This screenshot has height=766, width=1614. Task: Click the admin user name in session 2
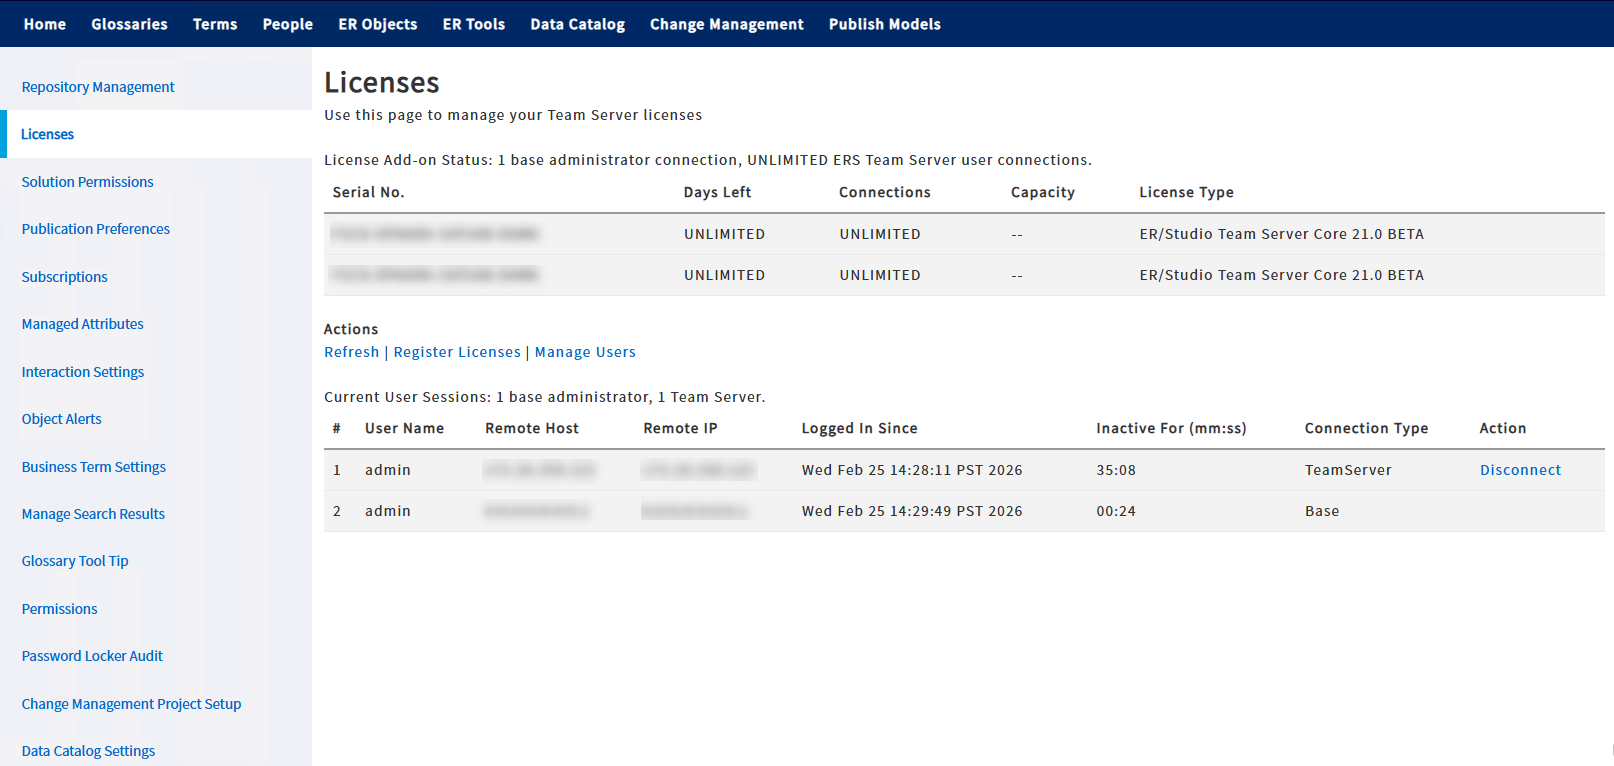[388, 511]
